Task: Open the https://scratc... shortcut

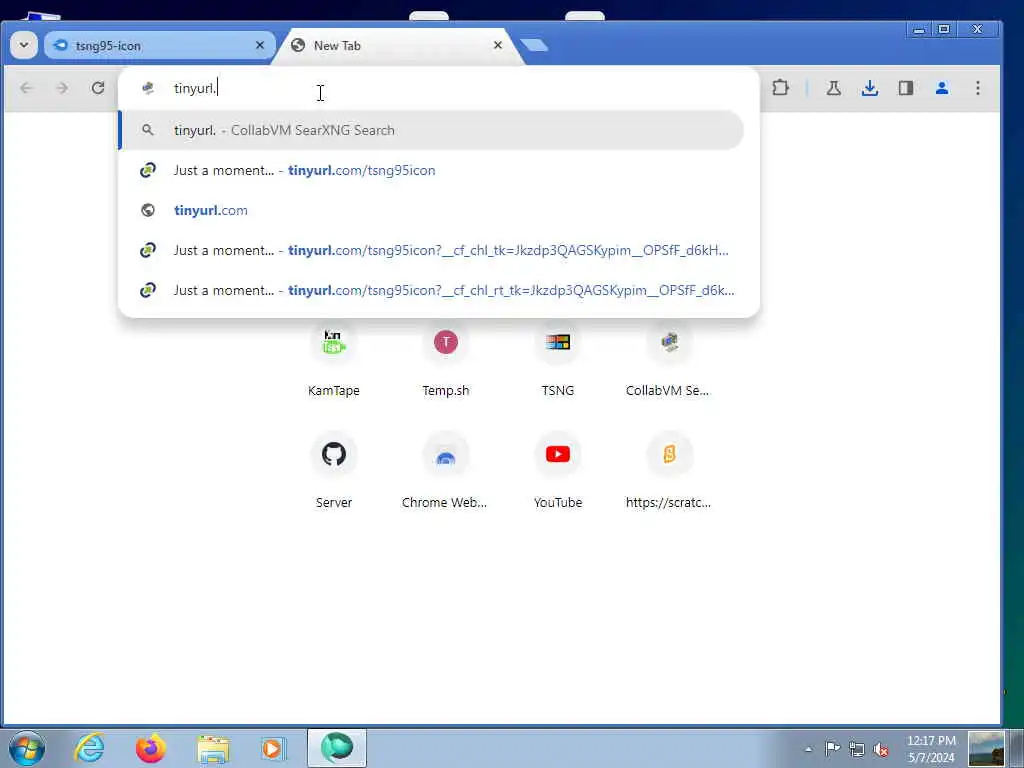Action: 669,470
